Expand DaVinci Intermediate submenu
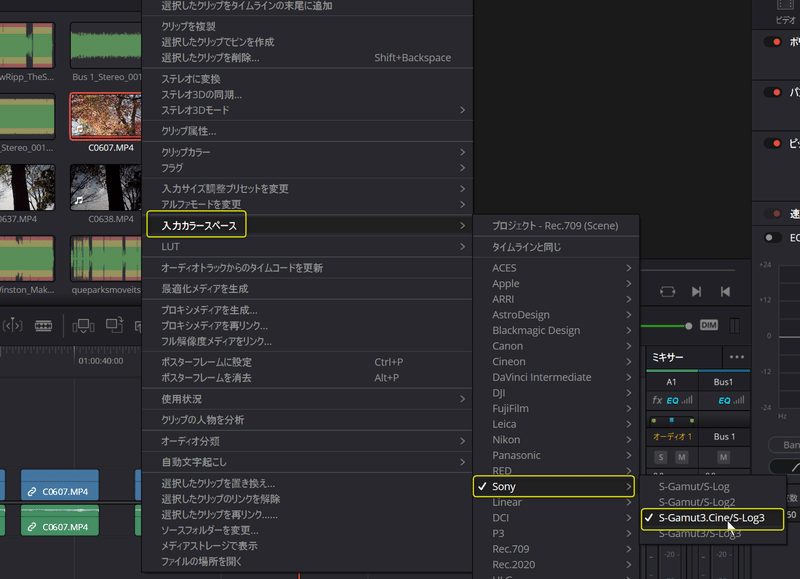This screenshot has height=579, width=800. click(556, 377)
